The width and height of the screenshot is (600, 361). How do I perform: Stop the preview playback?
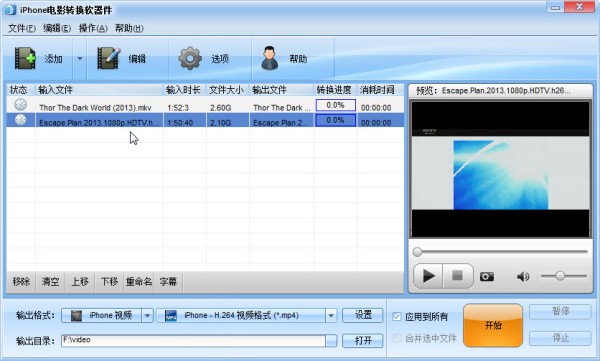point(458,276)
